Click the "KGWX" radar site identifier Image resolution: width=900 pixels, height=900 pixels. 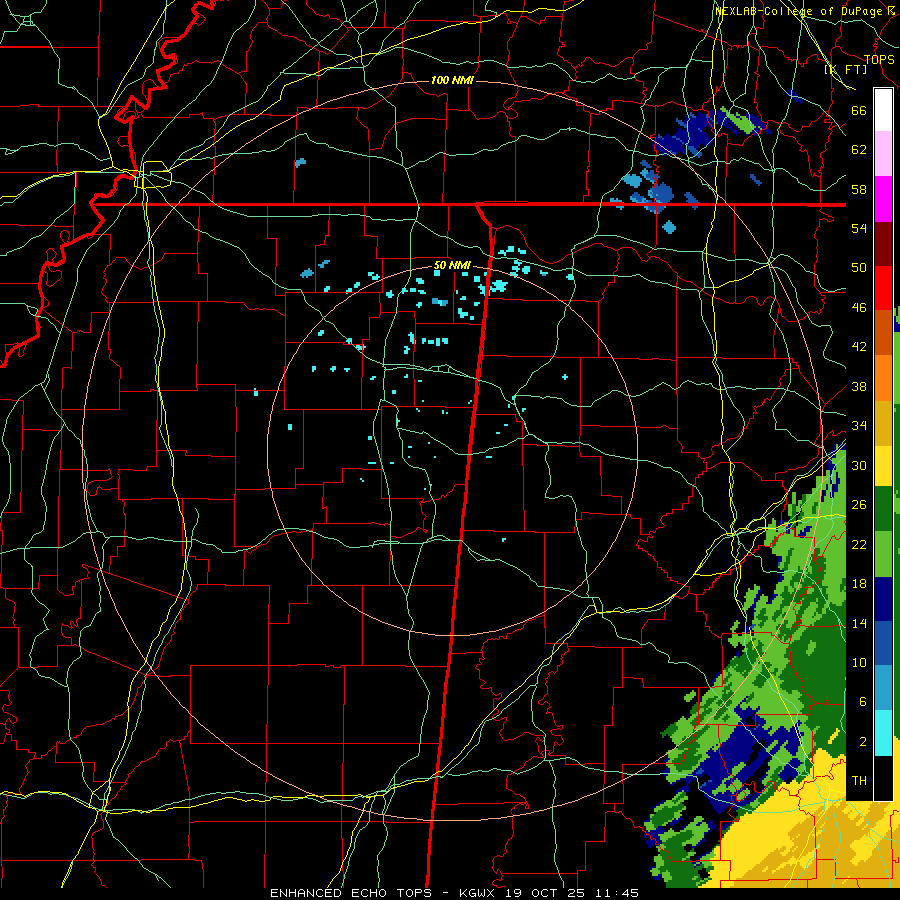click(476, 893)
